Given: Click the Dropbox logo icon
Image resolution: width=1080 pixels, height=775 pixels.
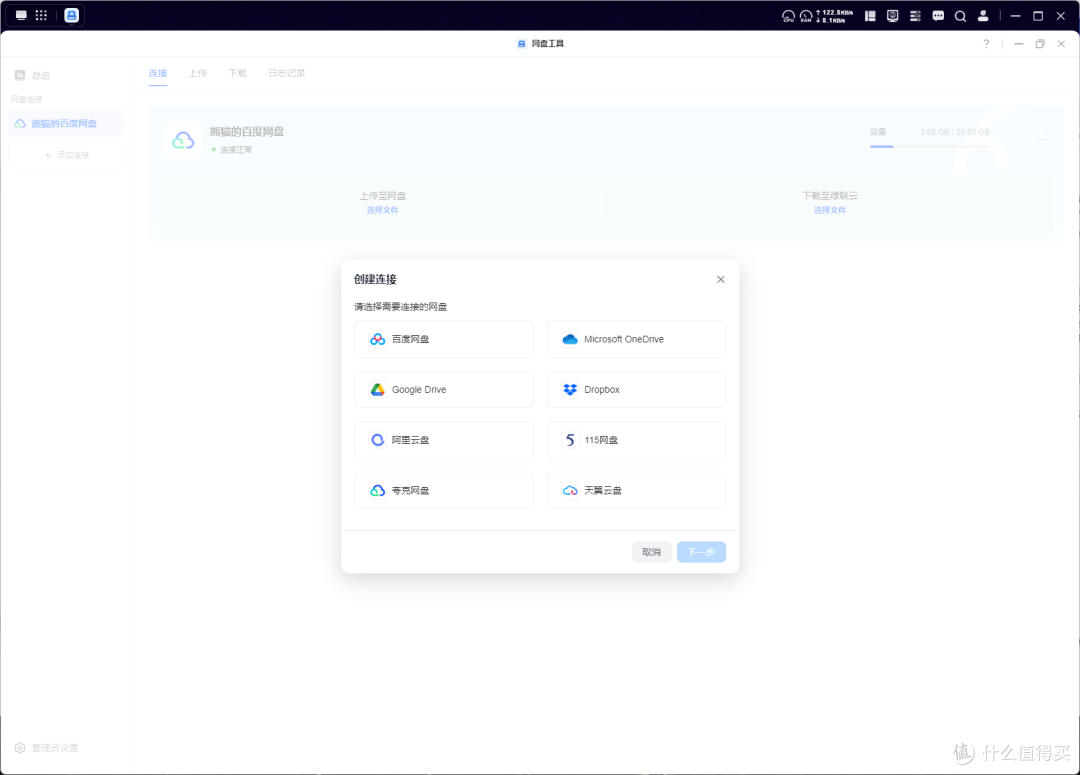Looking at the screenshot, I should click(570, 389).
